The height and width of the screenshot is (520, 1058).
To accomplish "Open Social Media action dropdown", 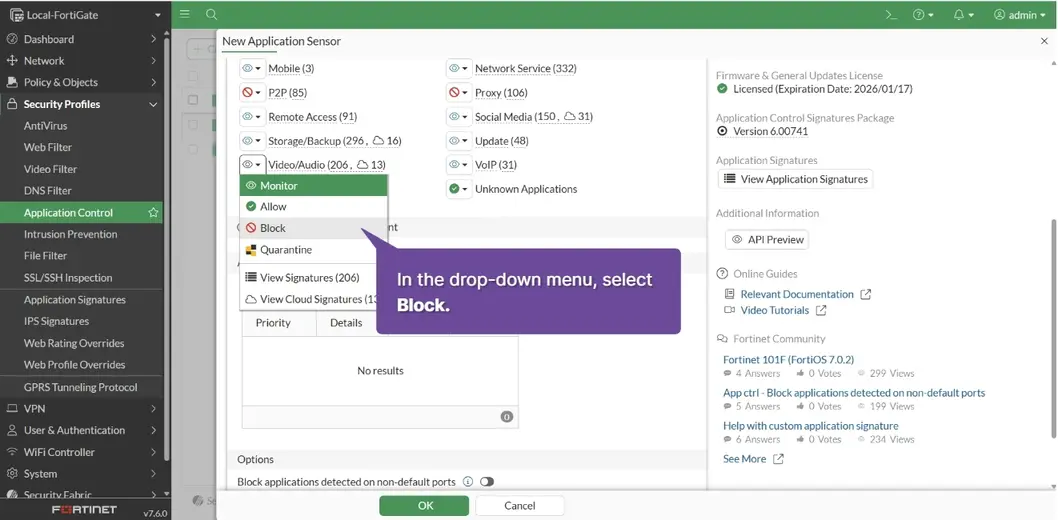I will tap(459, 117).
